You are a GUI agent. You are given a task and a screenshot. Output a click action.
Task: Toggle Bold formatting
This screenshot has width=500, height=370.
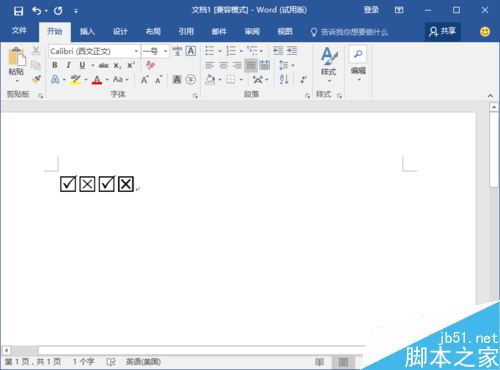tap(55, 65)
